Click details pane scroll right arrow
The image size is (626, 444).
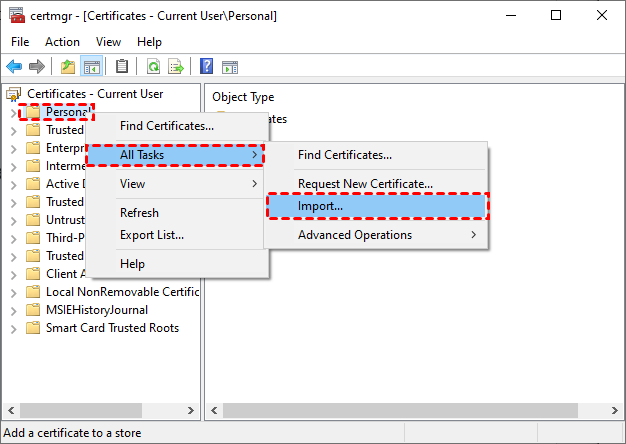[x=615, y=410]
